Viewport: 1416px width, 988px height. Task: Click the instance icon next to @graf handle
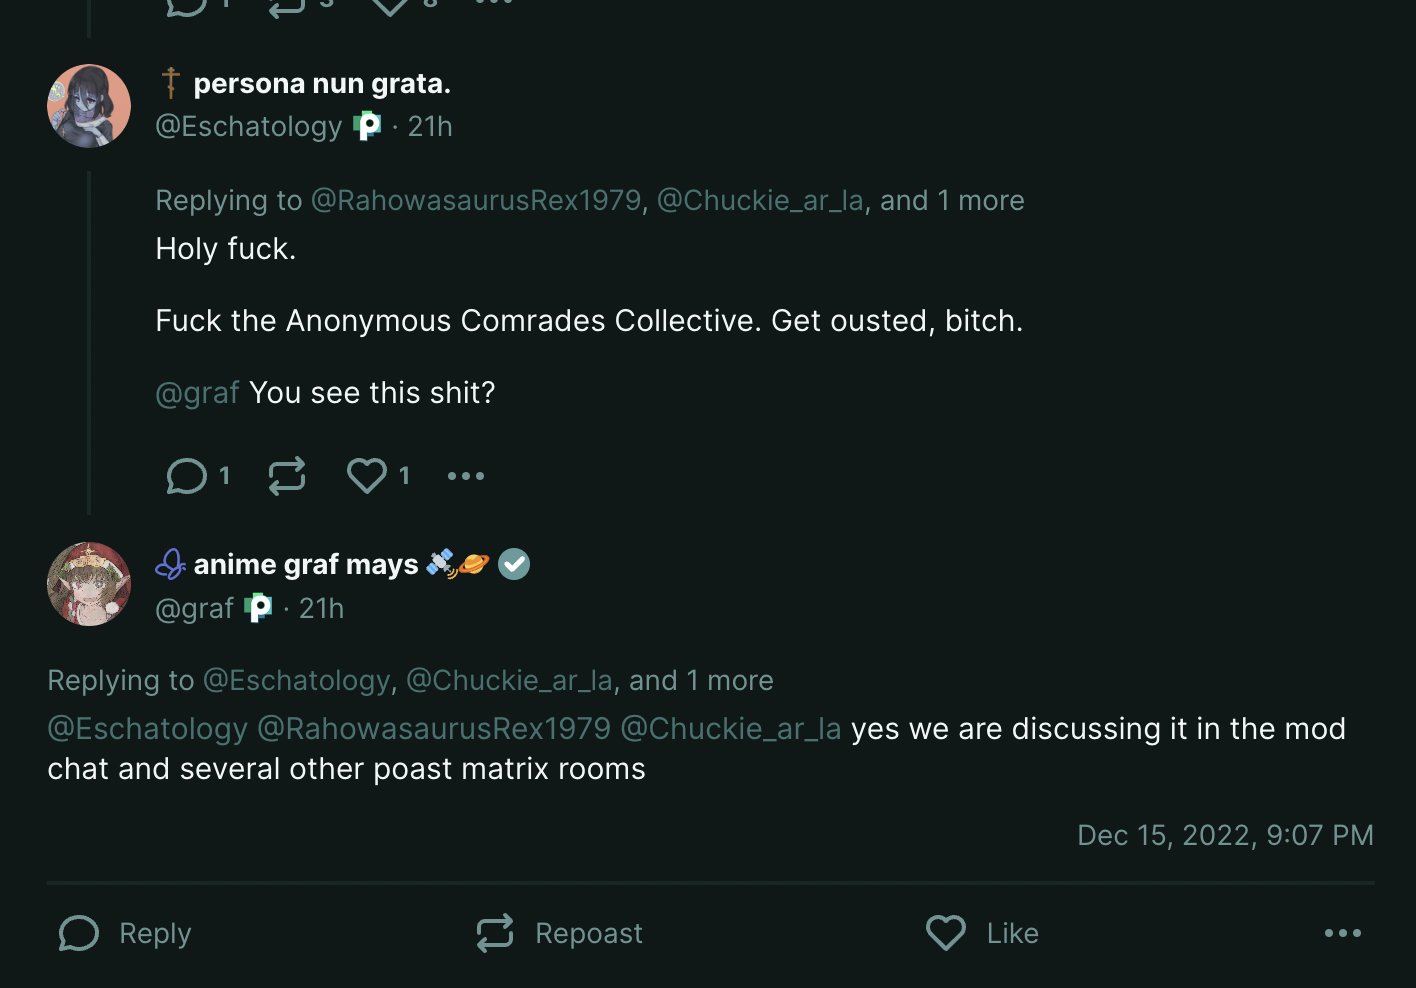coord(259,608)
